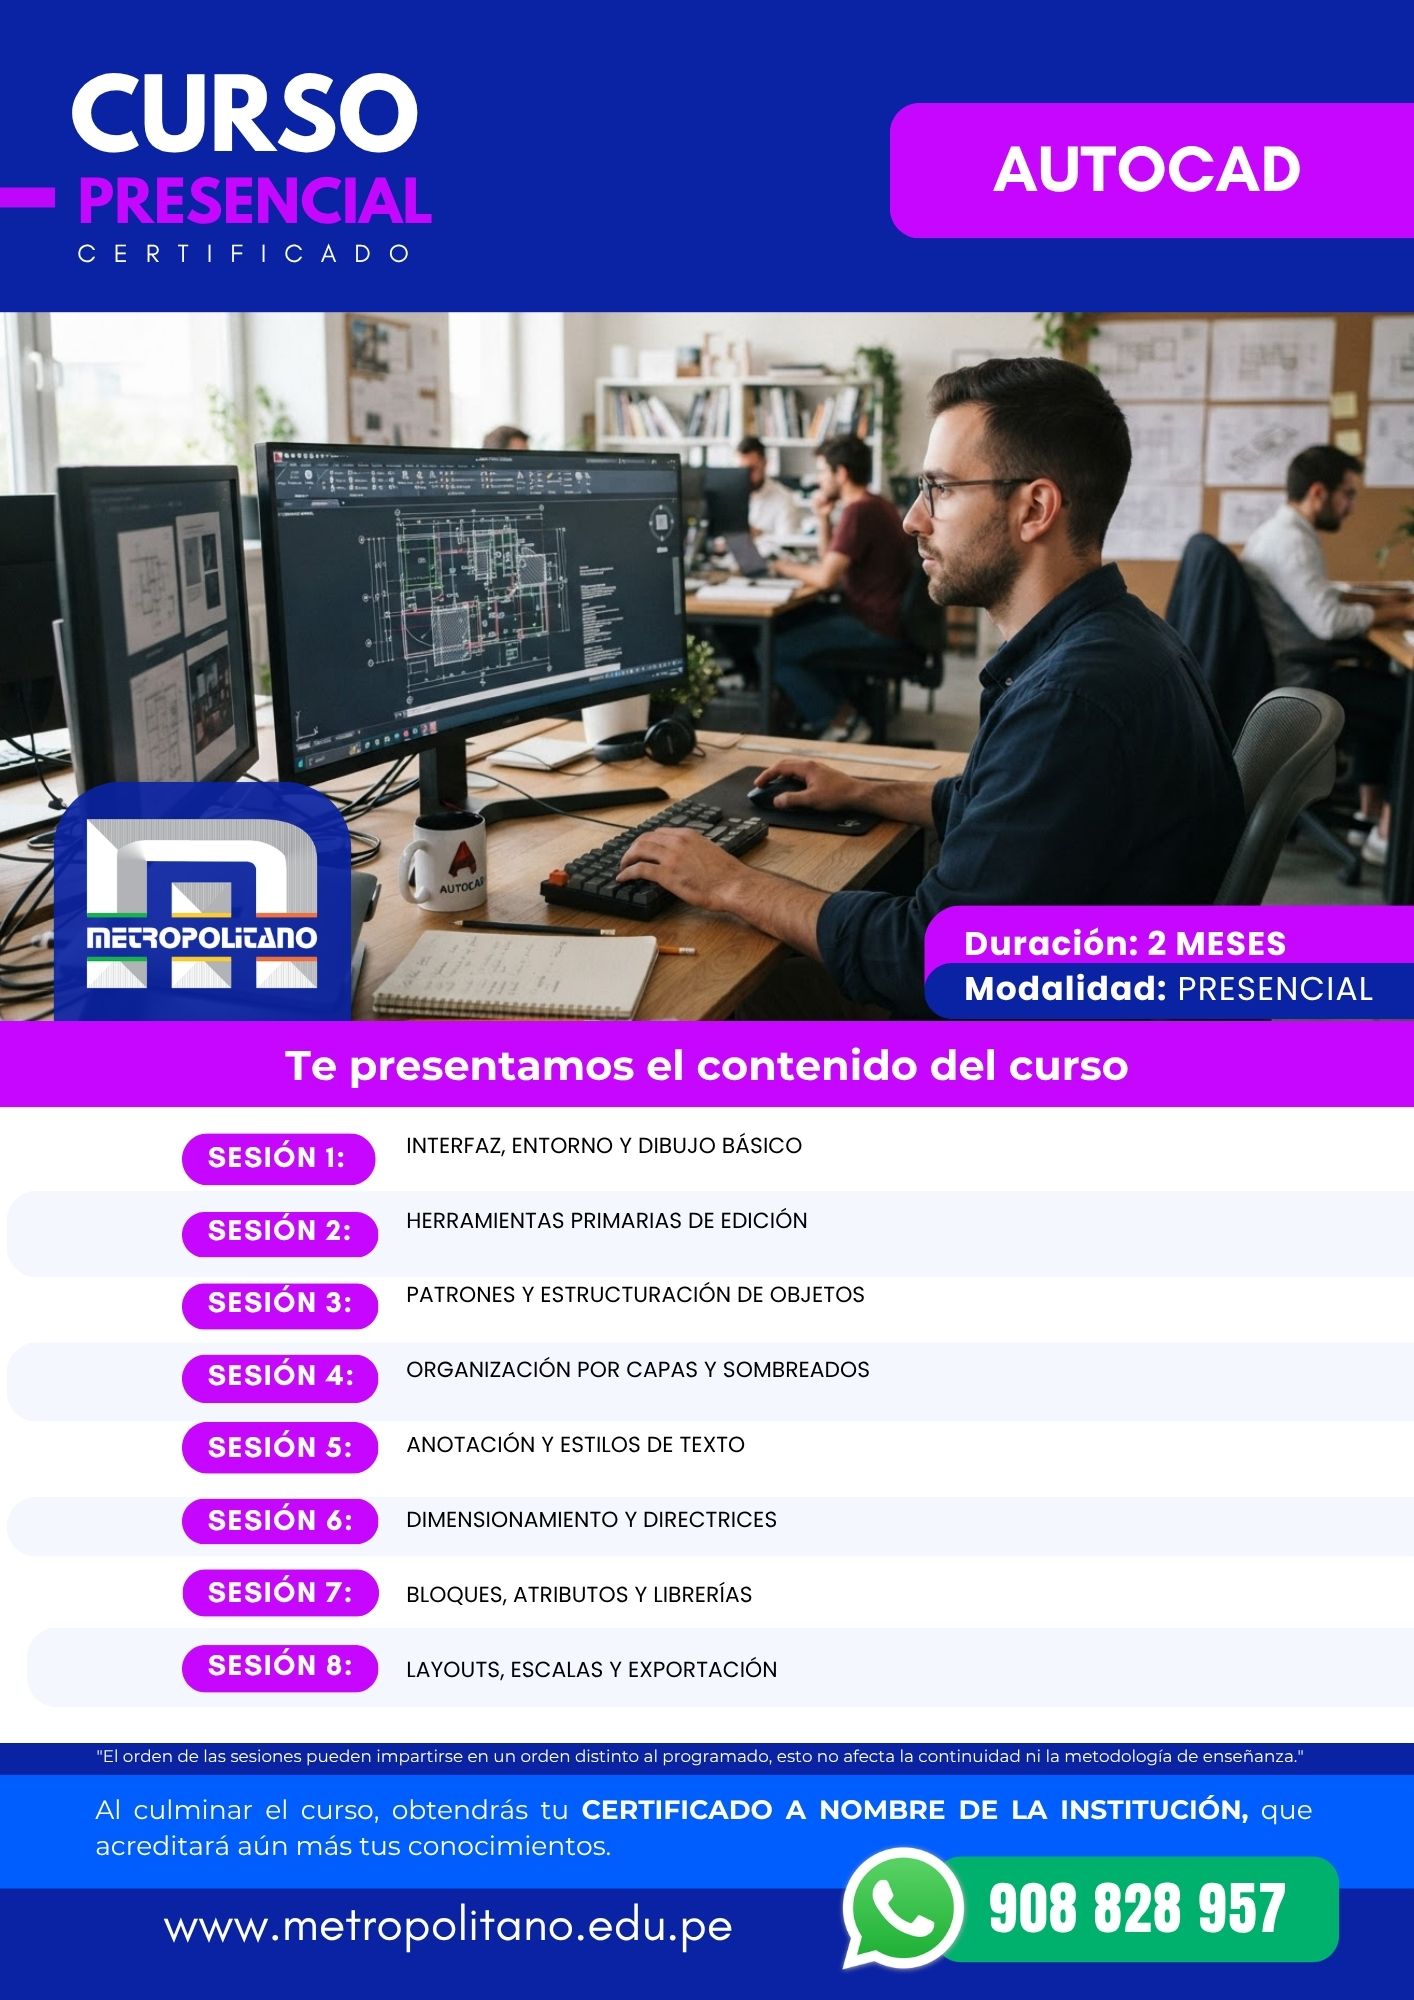Click "BLOQUES, ATRIBUTOS Y LIBRERÍAS"
This screenshot has width=1414, height=2000.
click(579, 1595)
